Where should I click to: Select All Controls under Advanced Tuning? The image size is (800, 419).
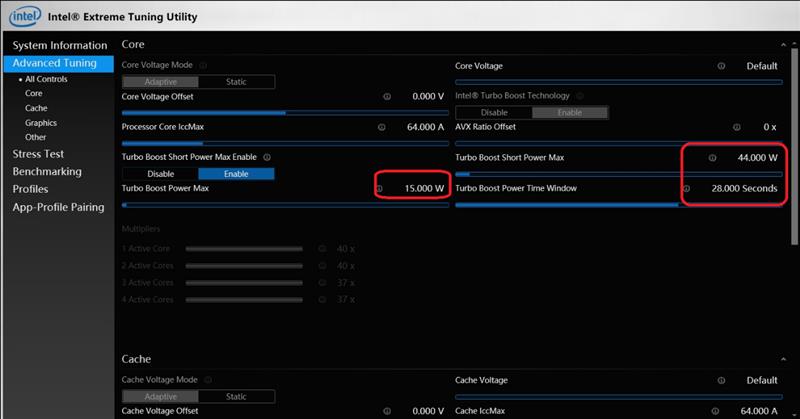(x=46, y=79)
